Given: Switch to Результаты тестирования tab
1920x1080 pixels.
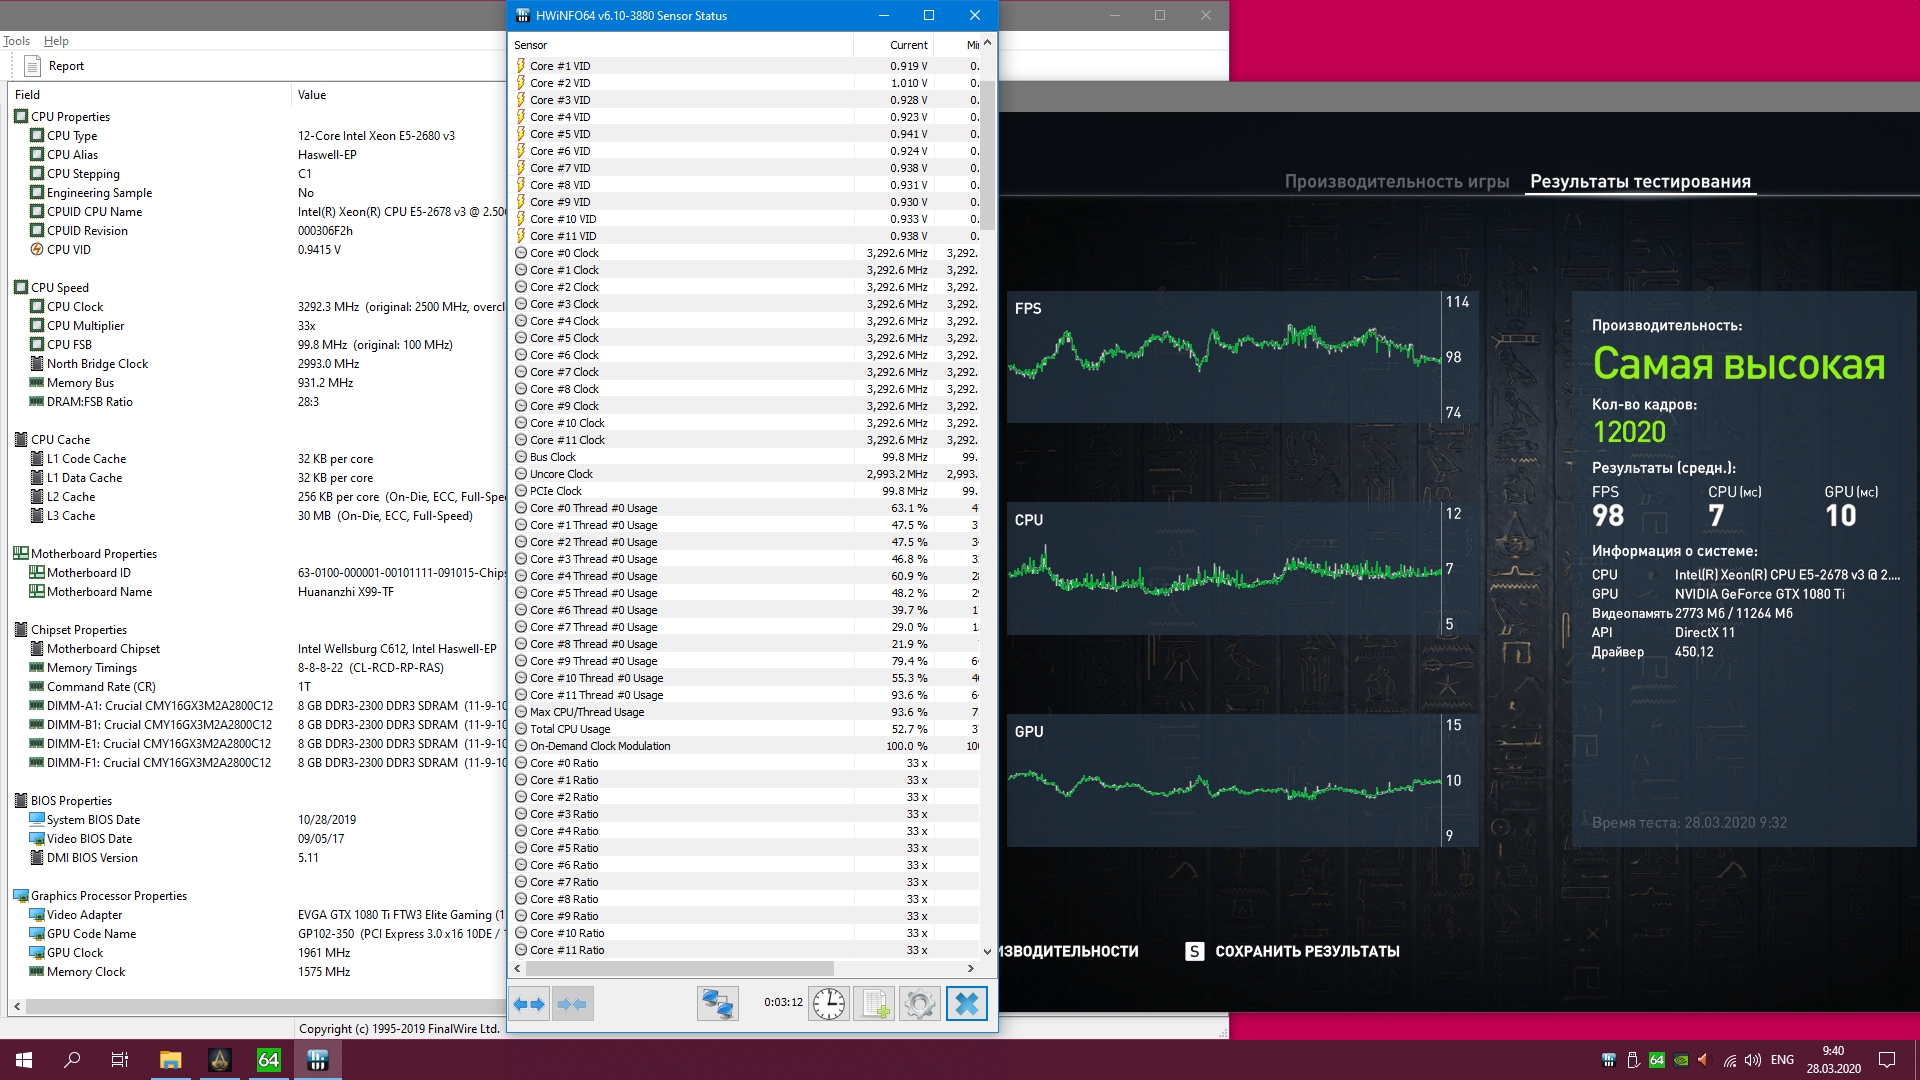Looking at the screenshot, I should point(1640,182).
